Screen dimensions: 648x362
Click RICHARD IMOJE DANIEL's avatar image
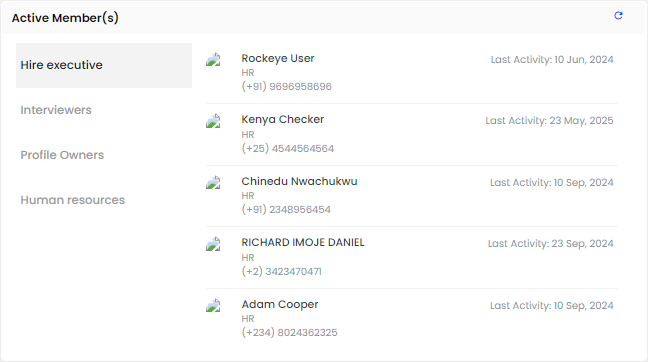point(213,244)
